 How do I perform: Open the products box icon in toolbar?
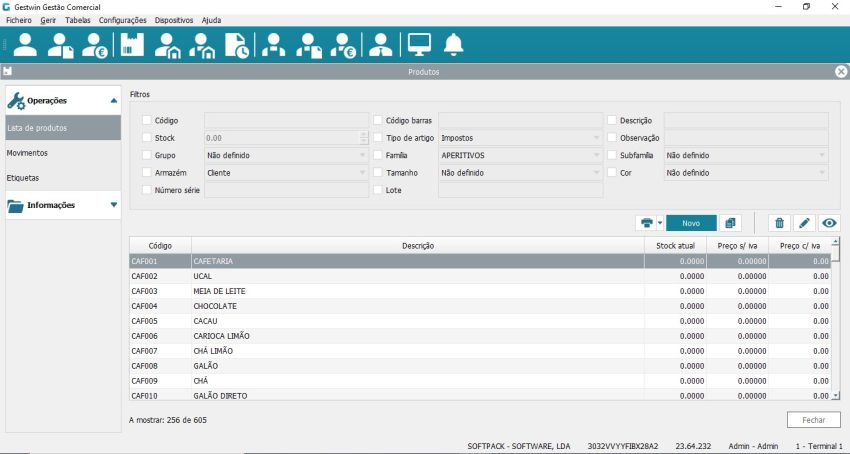tap(132, 45)
